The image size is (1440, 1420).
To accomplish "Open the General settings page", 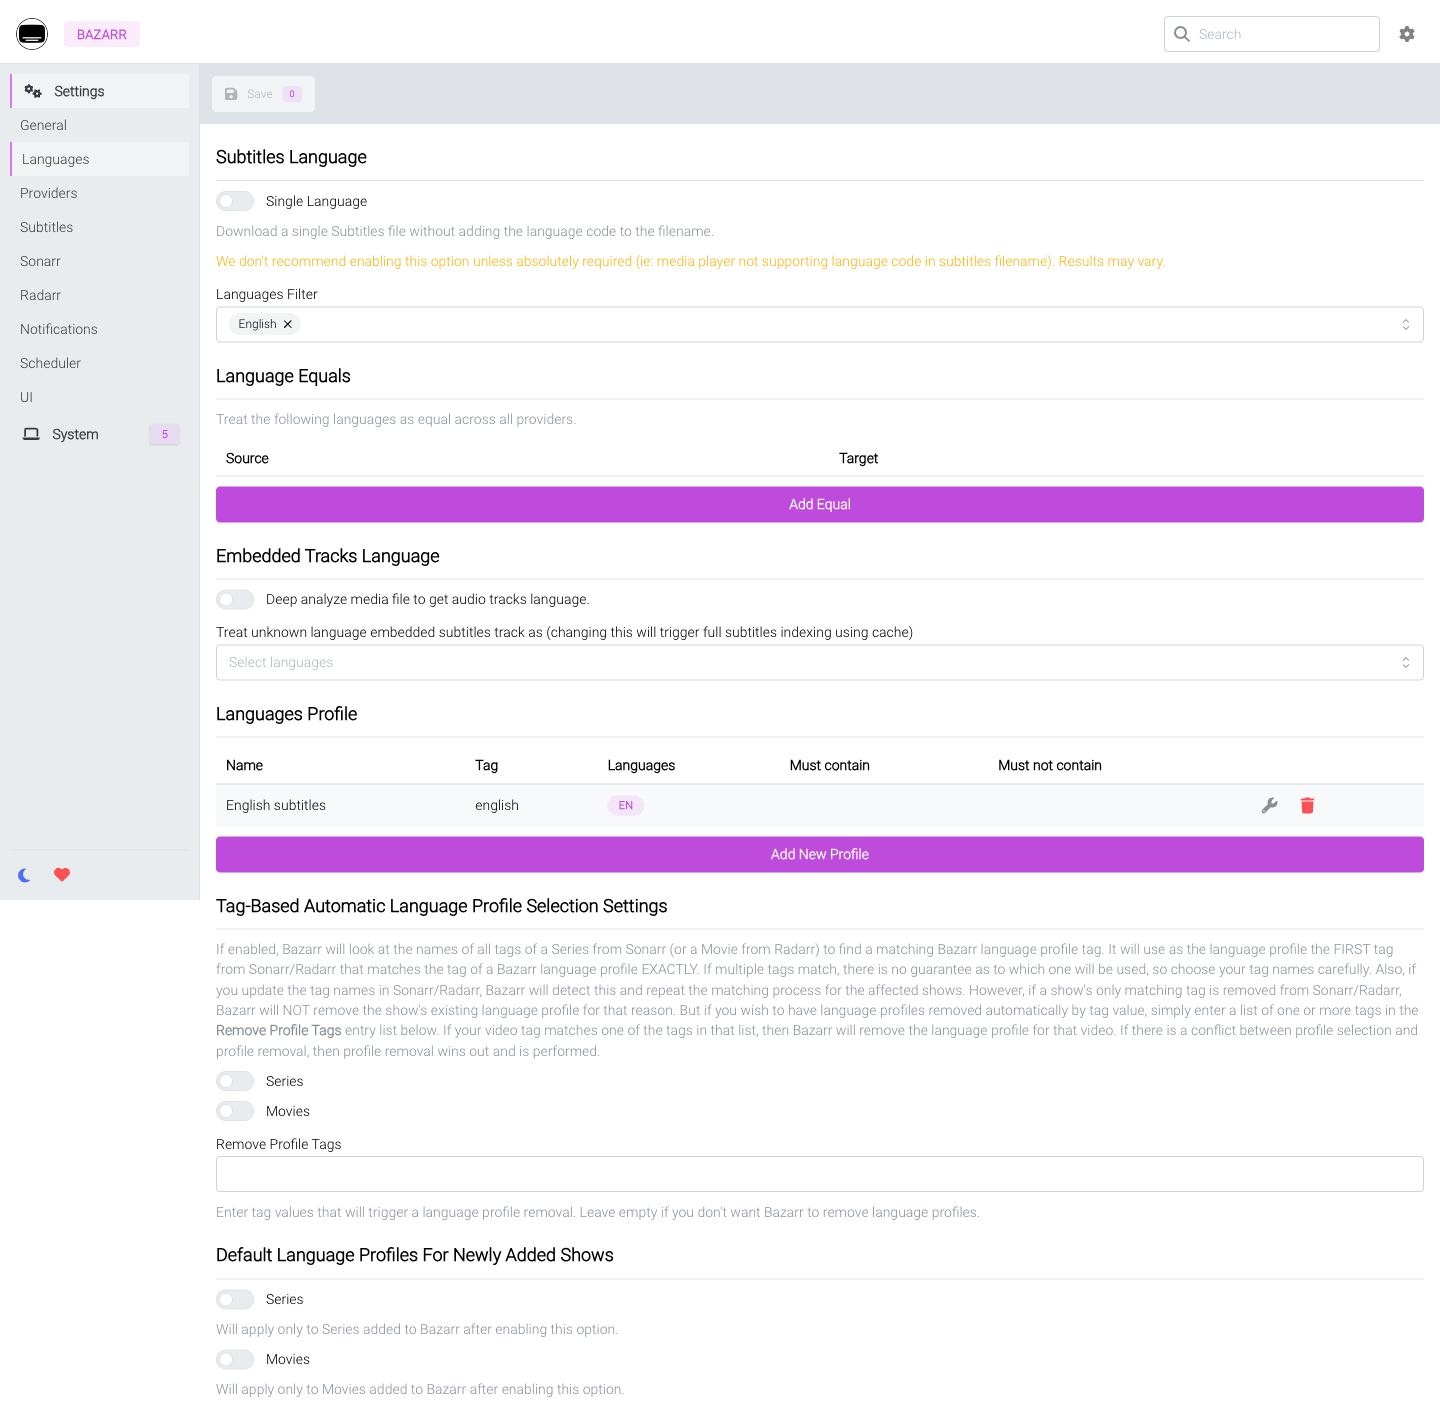I will point(100,125).
